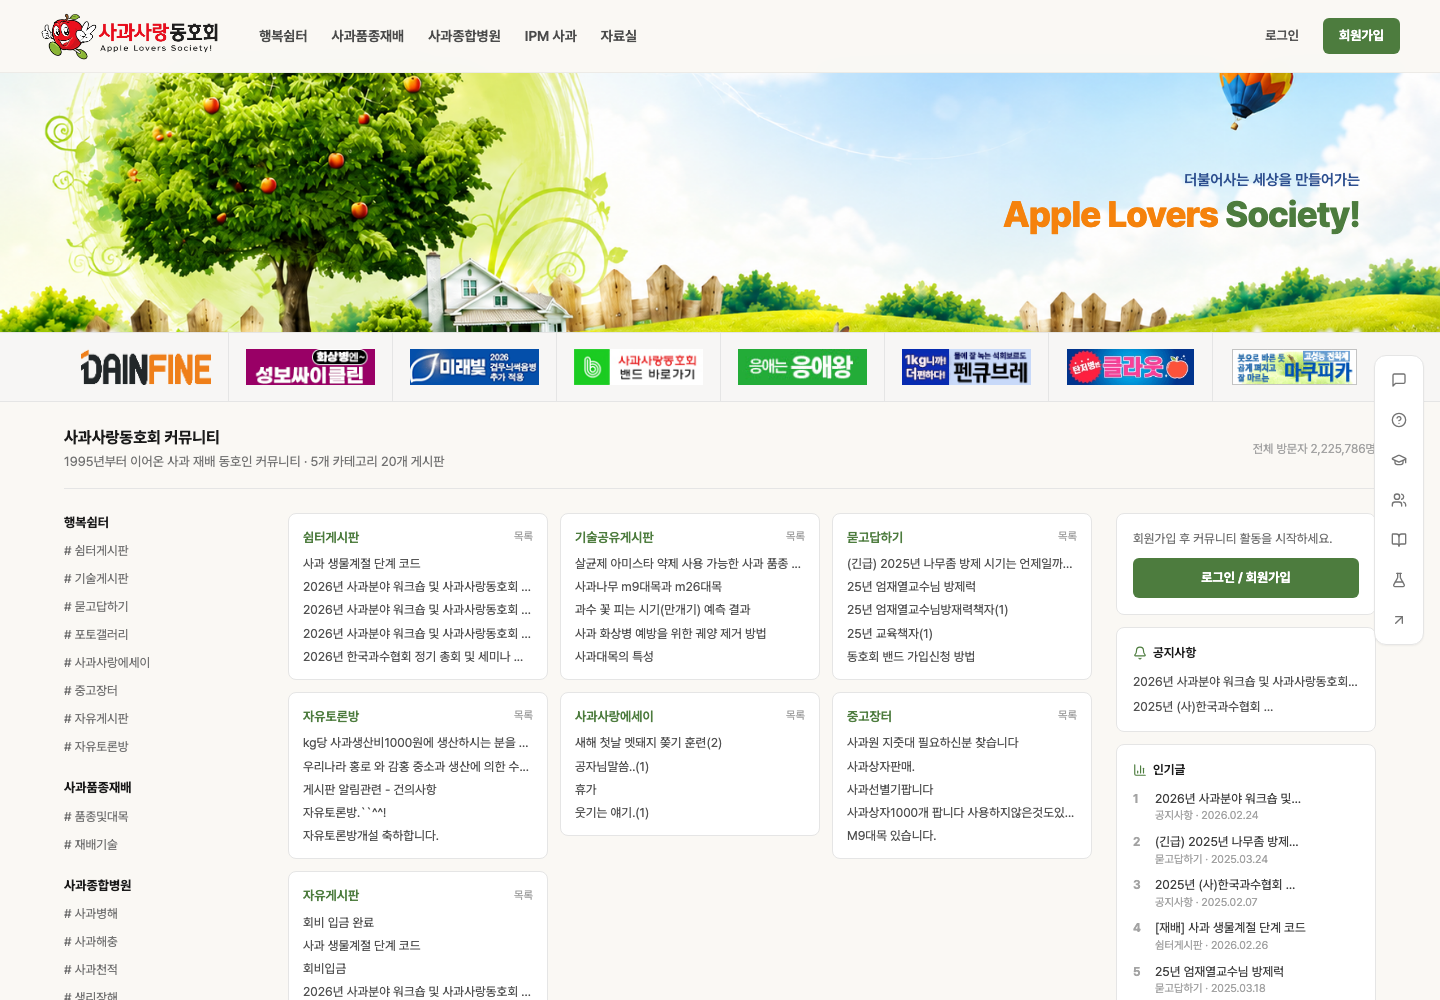Click 목록 on the 중고장터 card
The width and height of the screenshot is (1440, 1000).
1067,715
